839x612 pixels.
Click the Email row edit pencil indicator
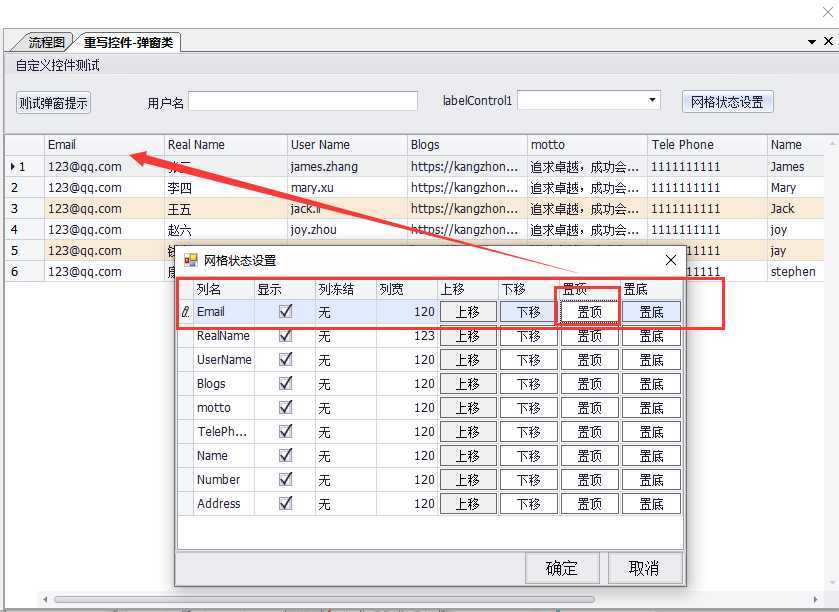pos(185,312)
